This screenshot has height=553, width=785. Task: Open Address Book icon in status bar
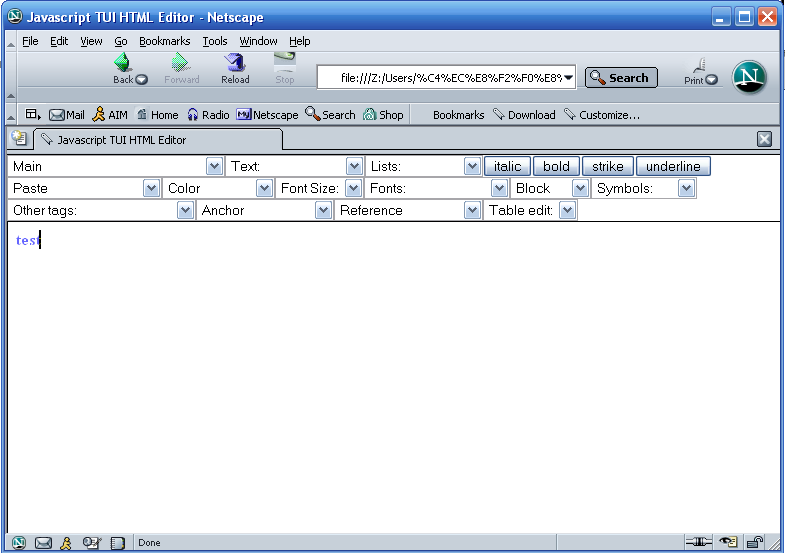point(118,542)
